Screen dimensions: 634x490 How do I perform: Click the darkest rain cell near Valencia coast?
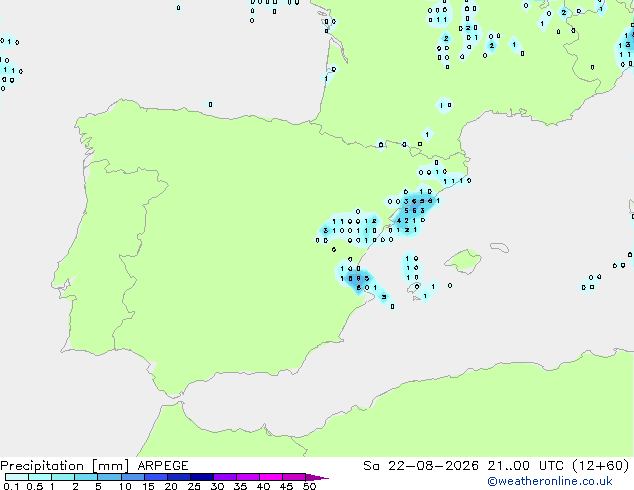tap(358, 282)
